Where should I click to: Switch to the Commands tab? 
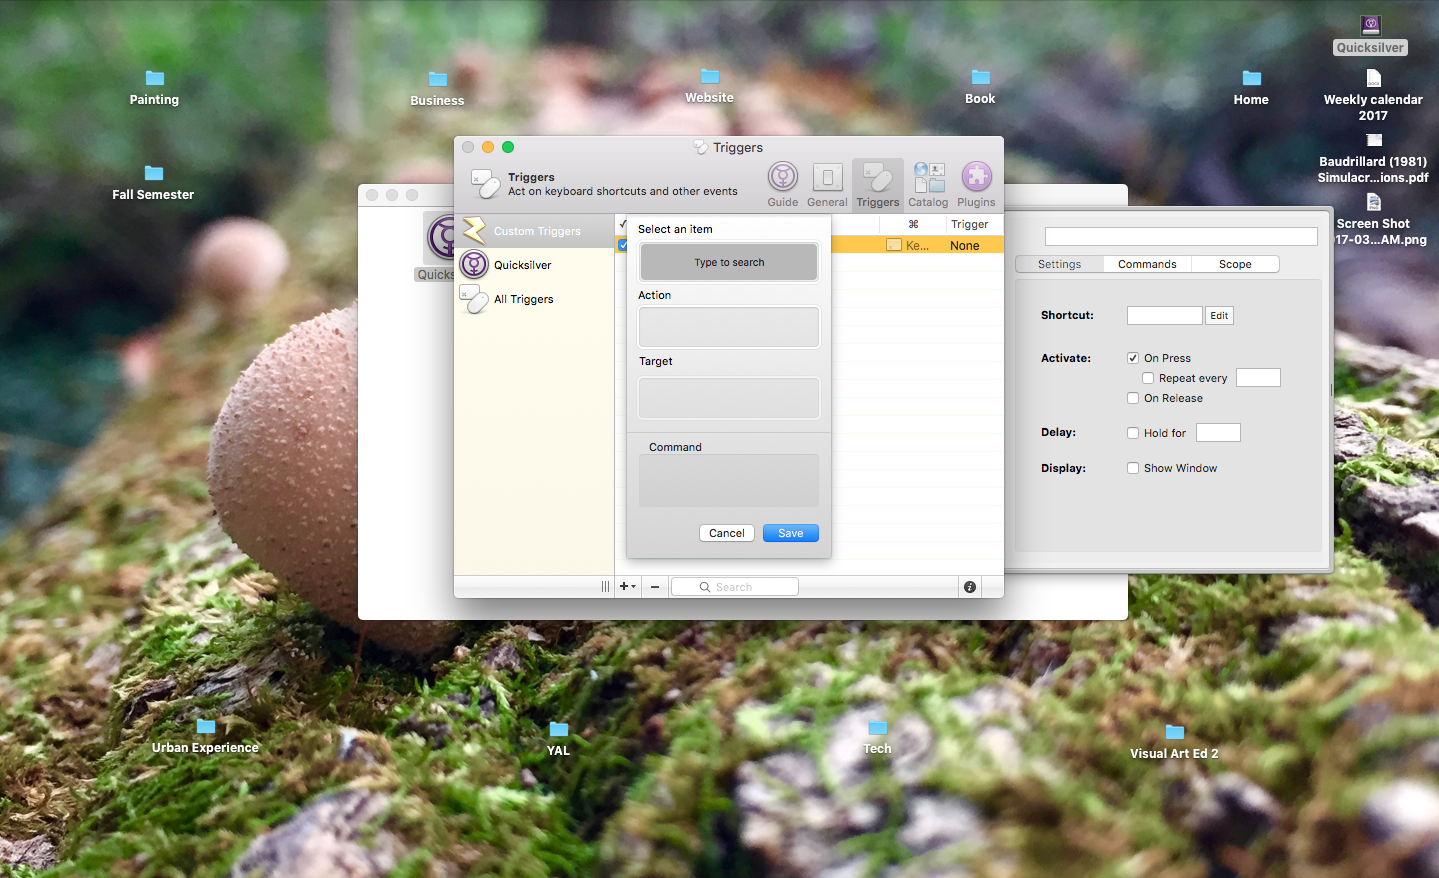coord(1147,264)
